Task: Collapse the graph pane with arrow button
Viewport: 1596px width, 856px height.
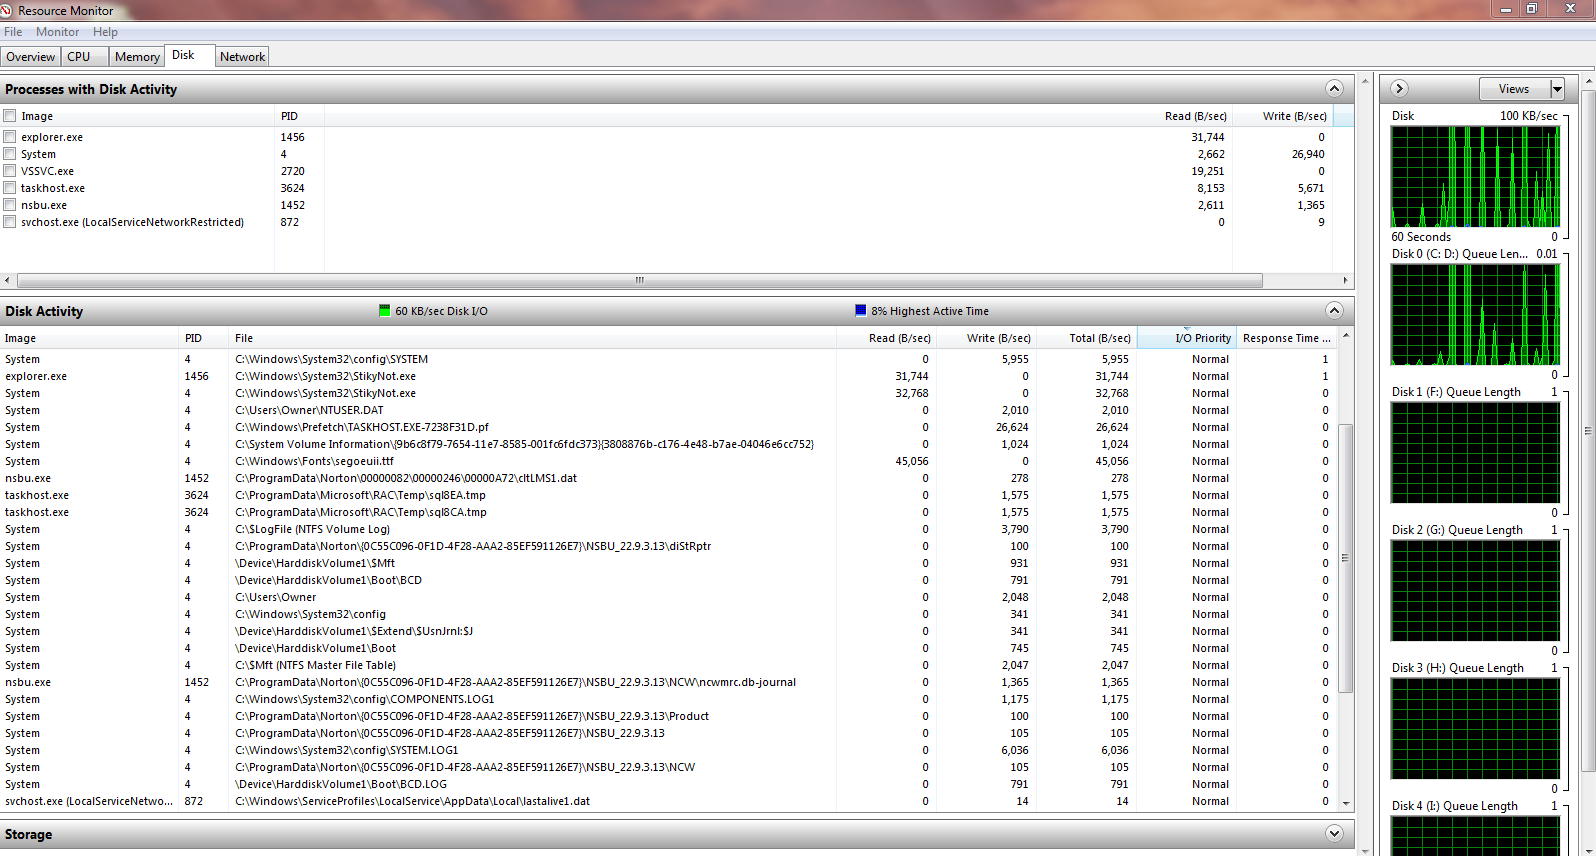Action: [x=1400, y=89]
